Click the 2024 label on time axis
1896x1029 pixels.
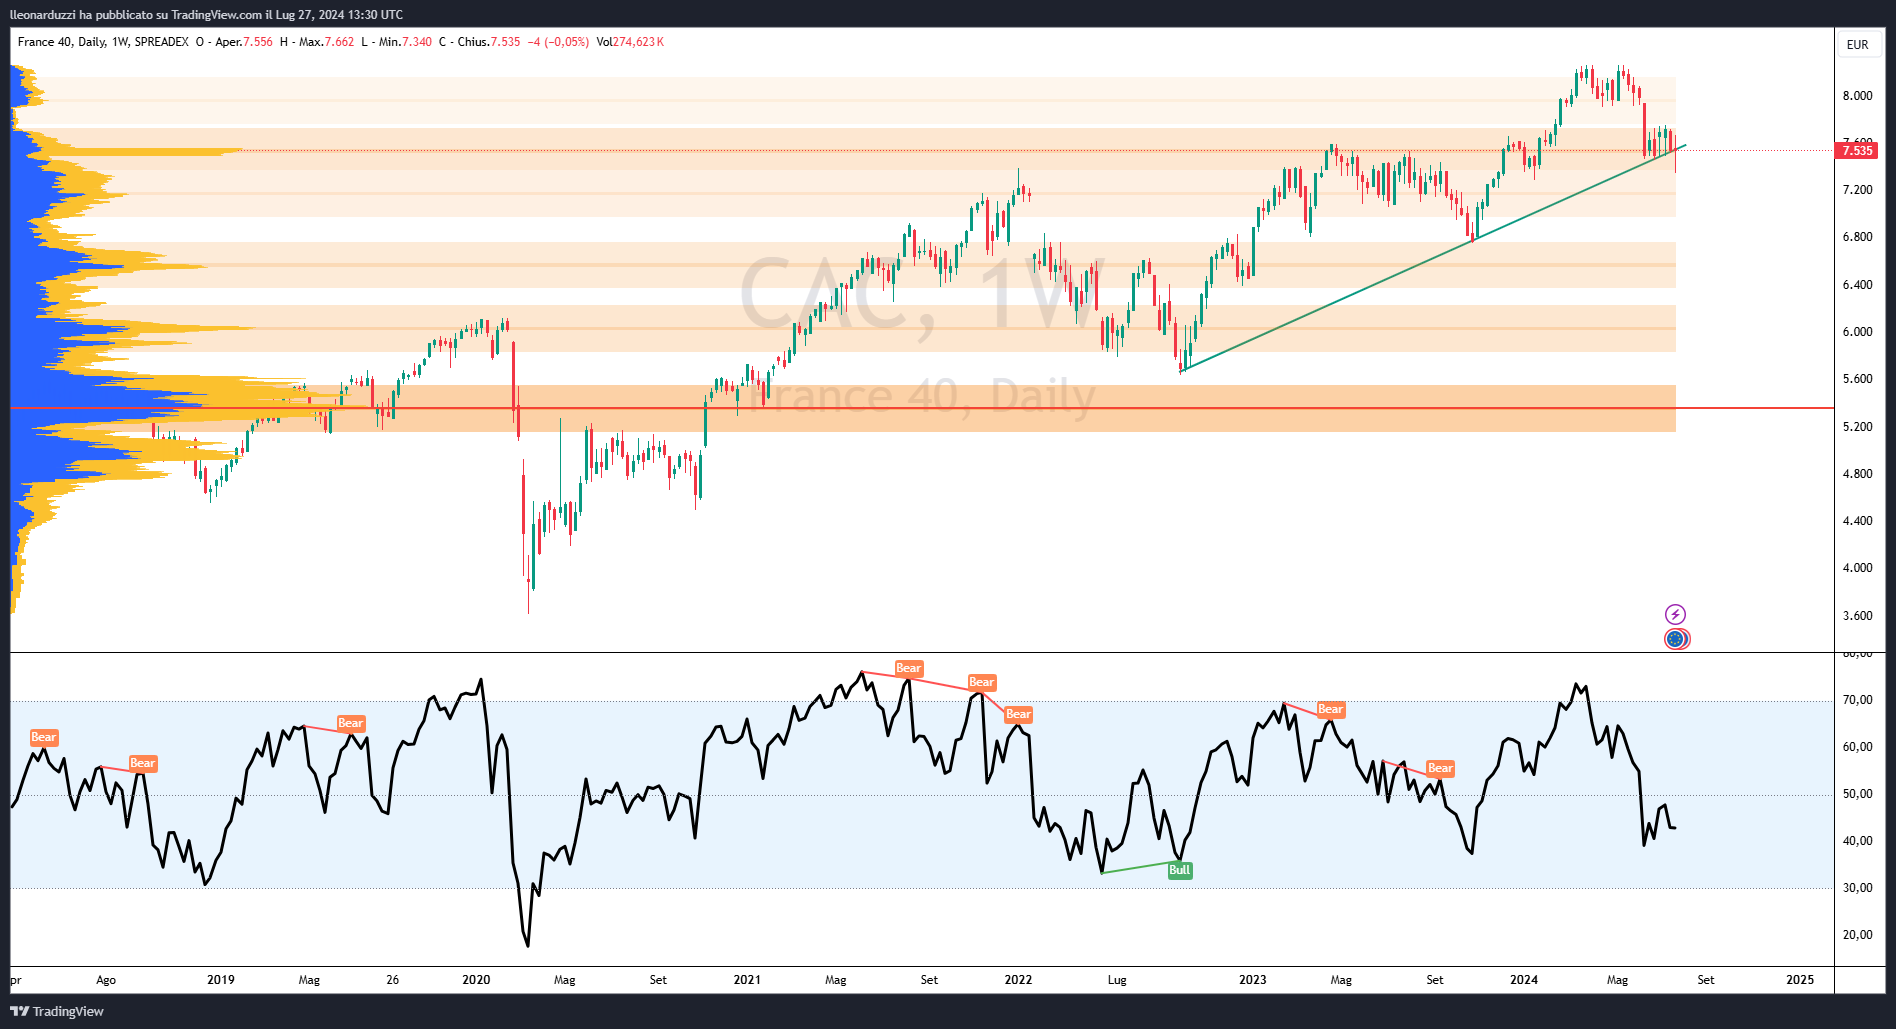1524,980
